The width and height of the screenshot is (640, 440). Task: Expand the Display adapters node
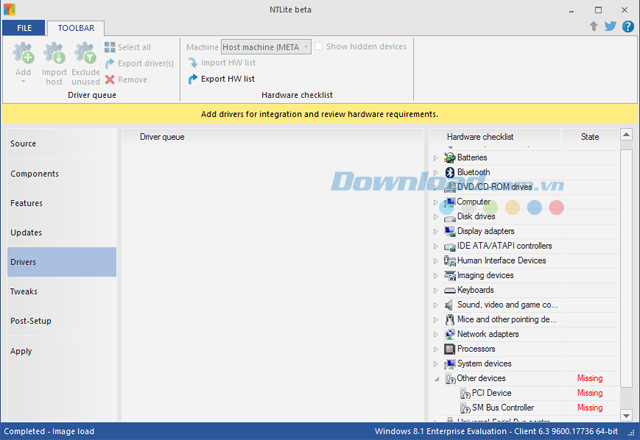point(436,231)
